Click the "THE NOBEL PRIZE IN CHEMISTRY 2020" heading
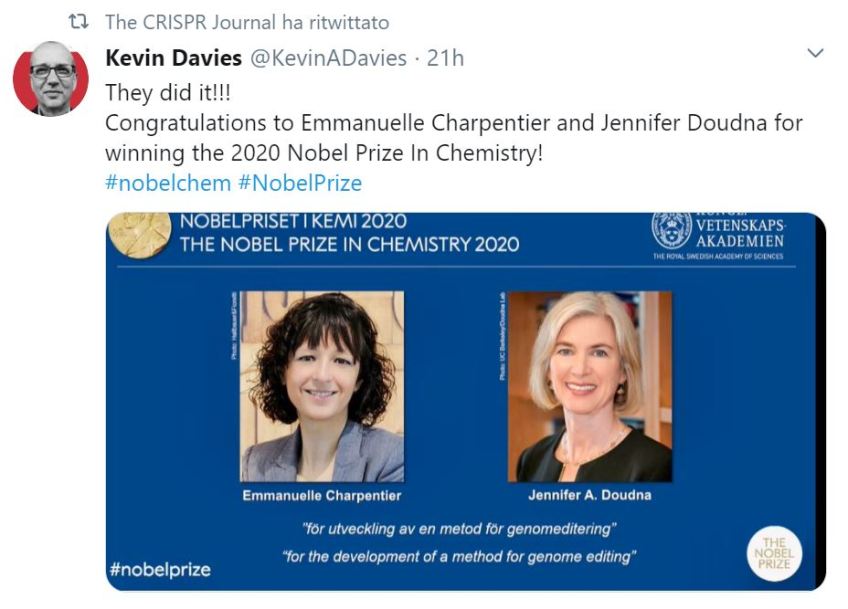 (349, 243)
